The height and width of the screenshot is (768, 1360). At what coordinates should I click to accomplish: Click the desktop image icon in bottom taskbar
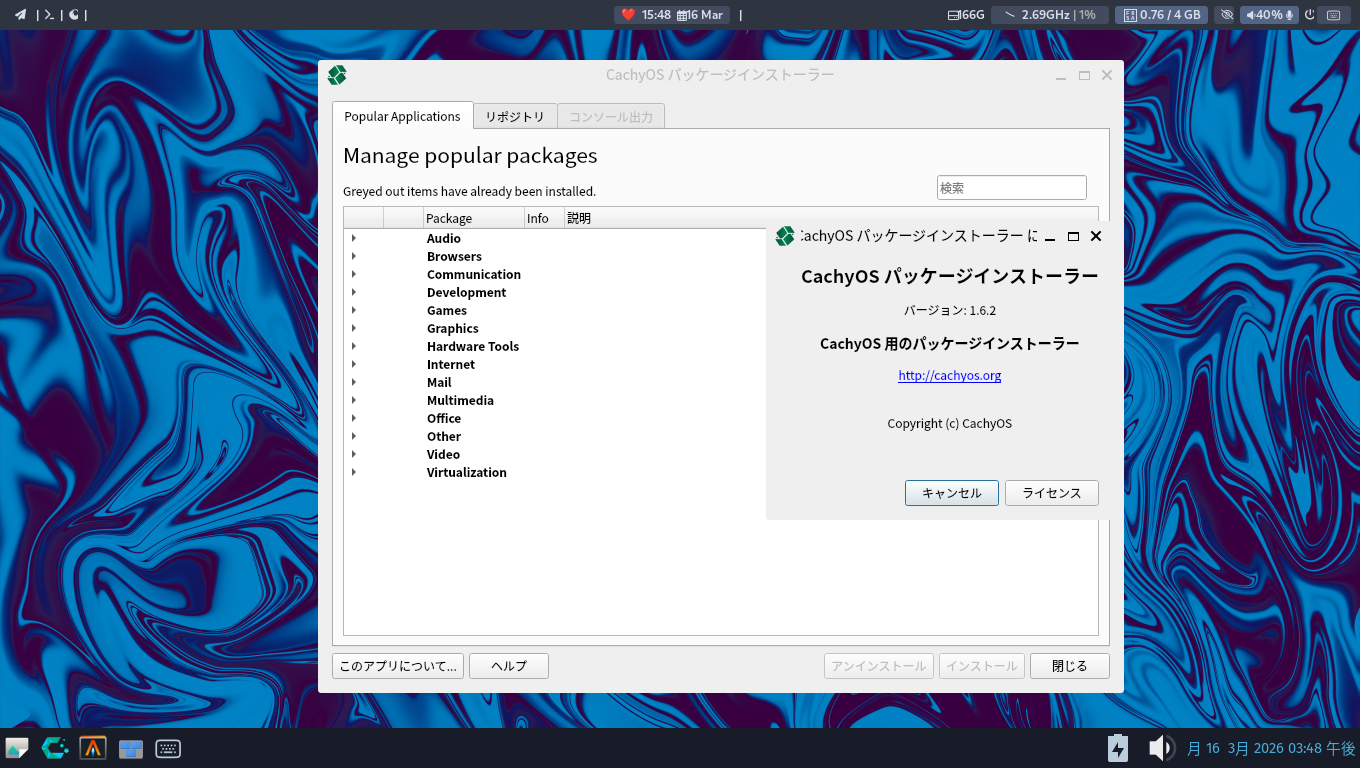click(x=17, y=748)
